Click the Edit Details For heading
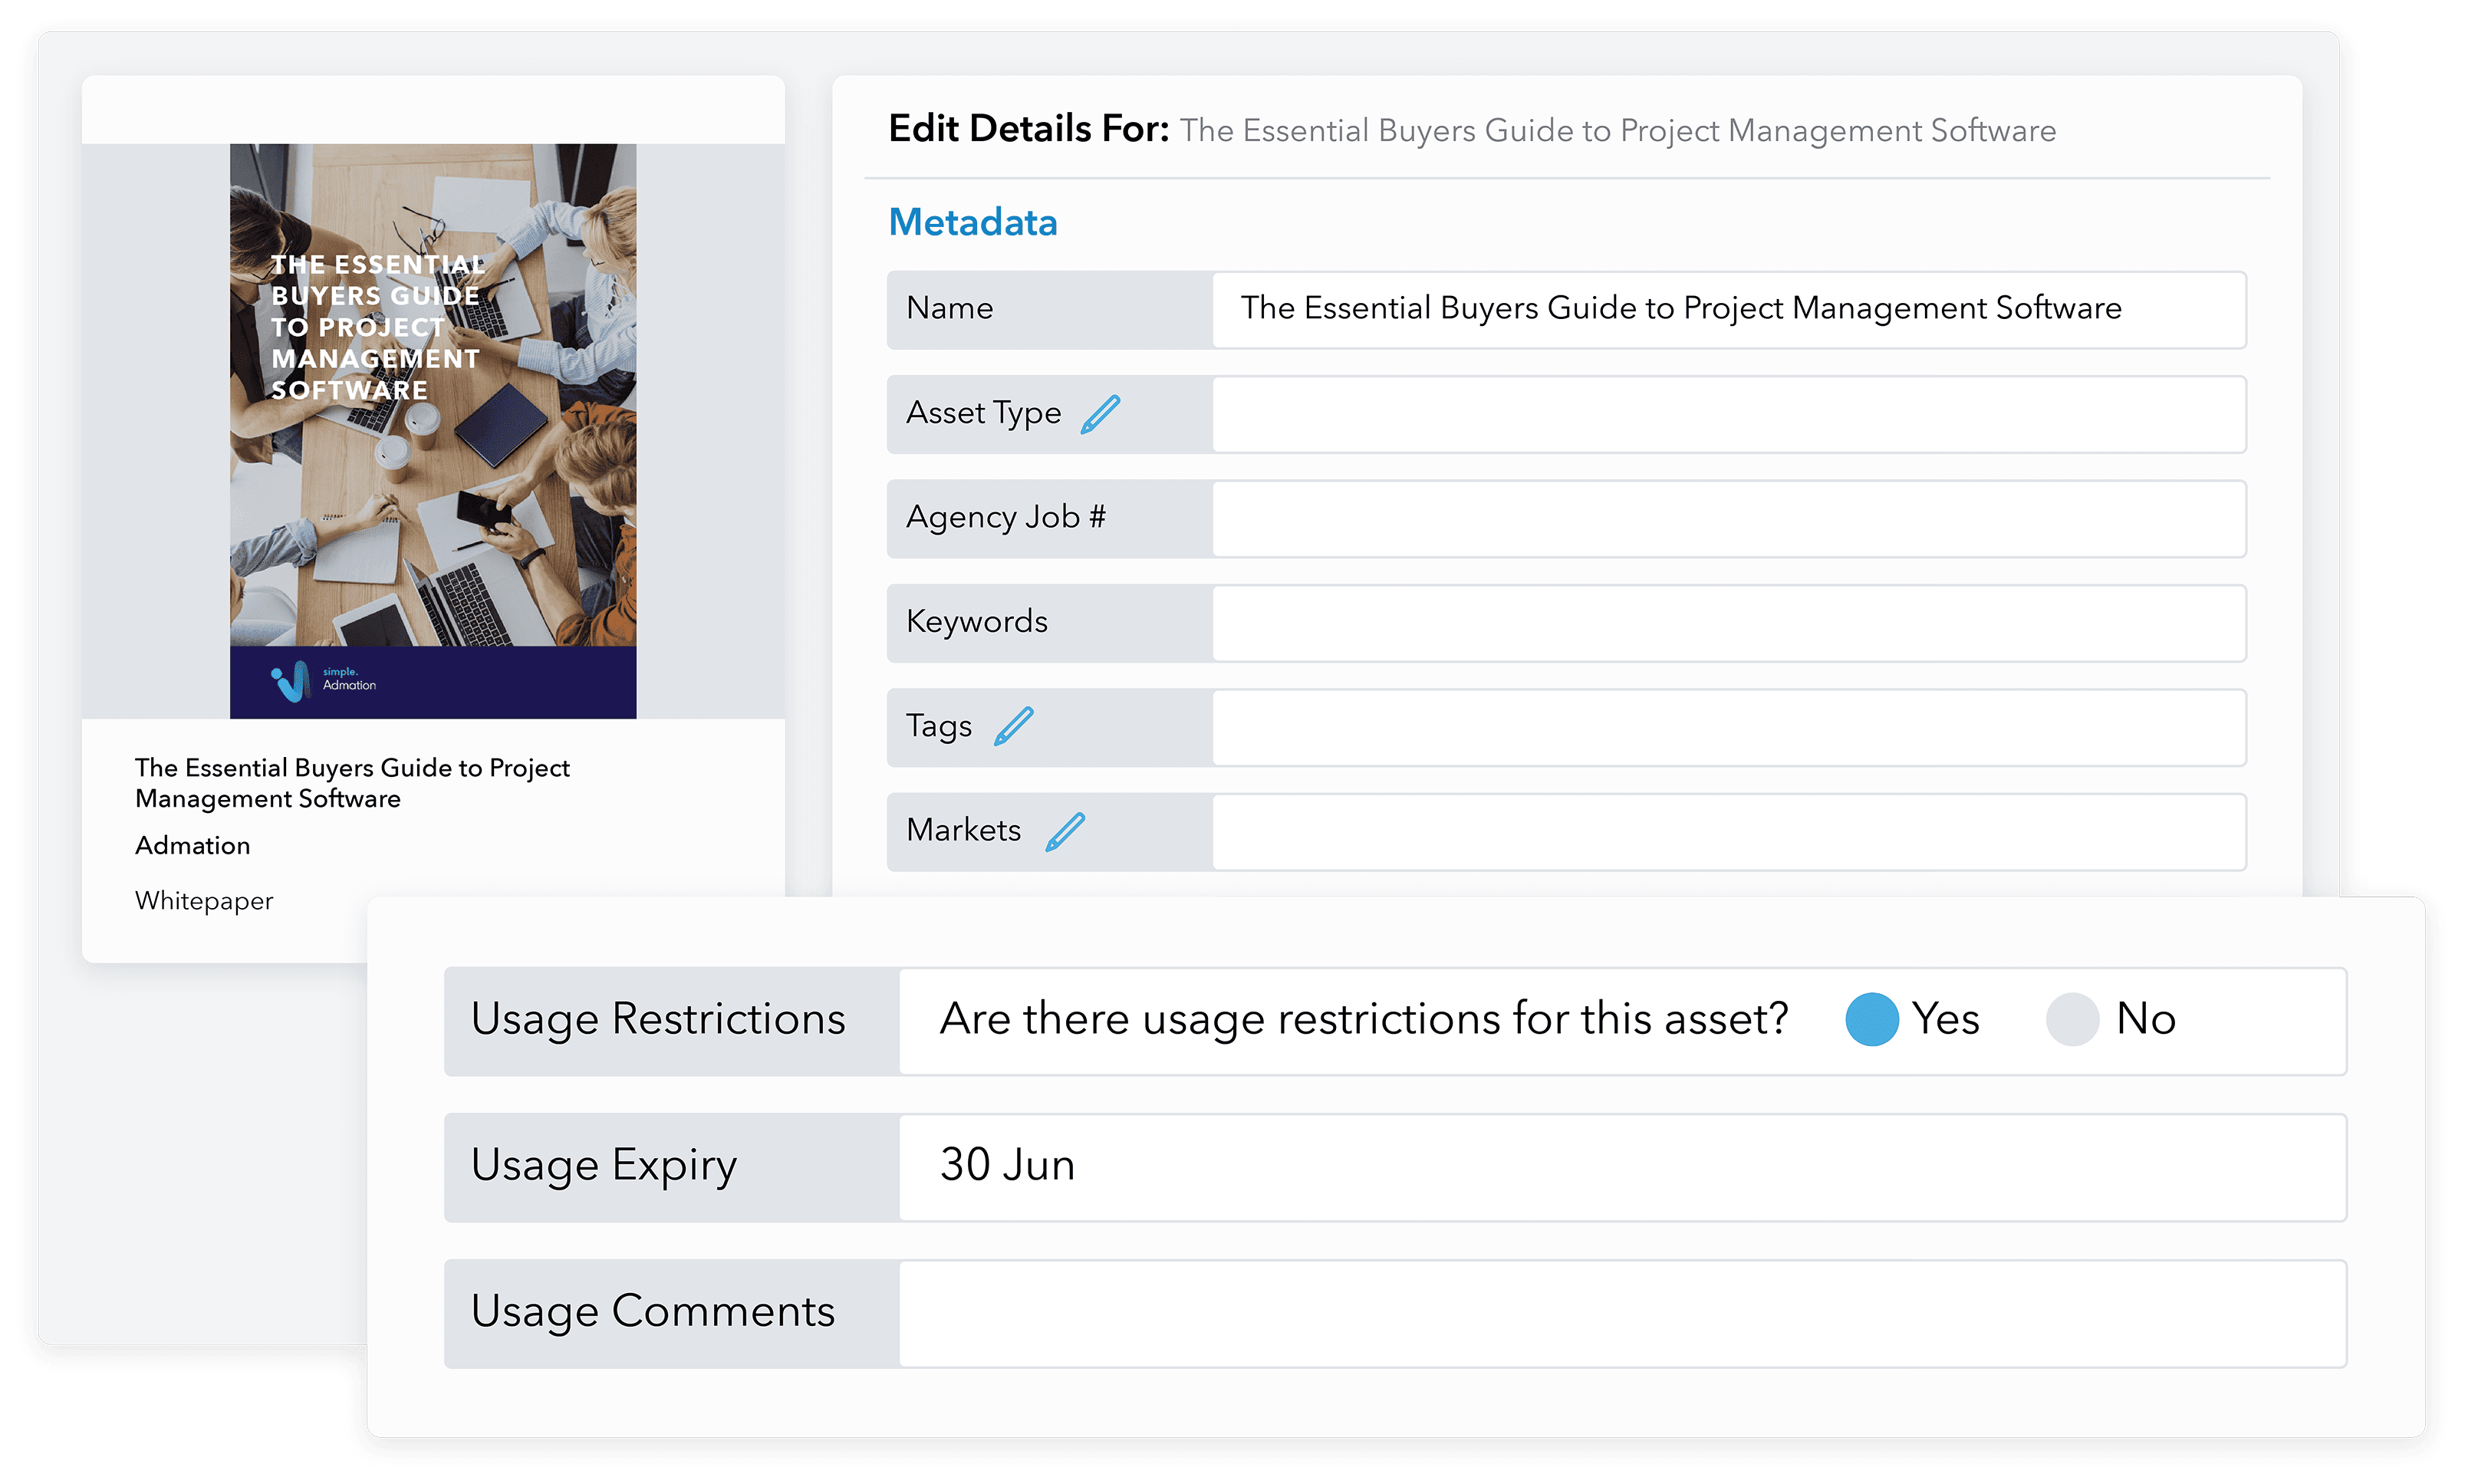The height and width of the screenshot is (1484, 2465). click(x=1028, y=130)
